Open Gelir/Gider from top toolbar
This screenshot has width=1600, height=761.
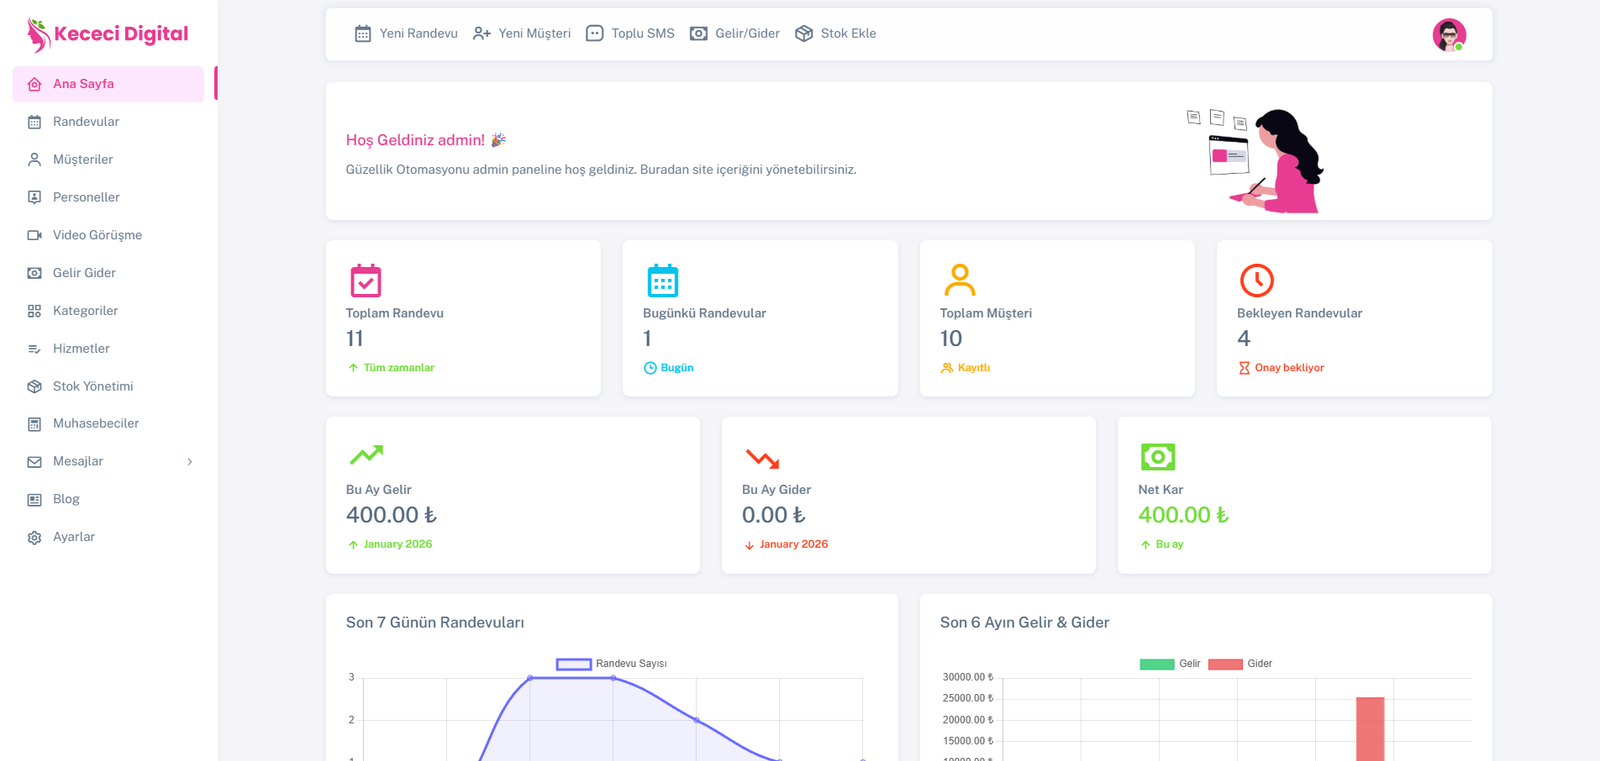(735, 34)
